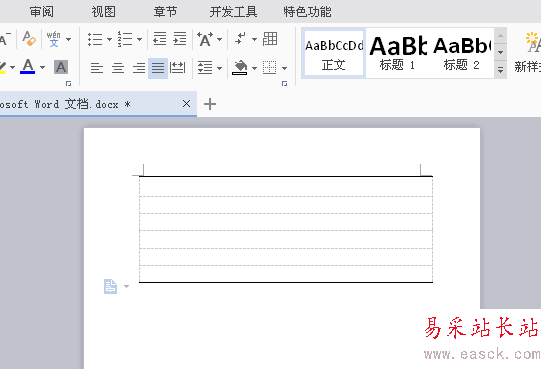Align text to the right

click(139, 68)
